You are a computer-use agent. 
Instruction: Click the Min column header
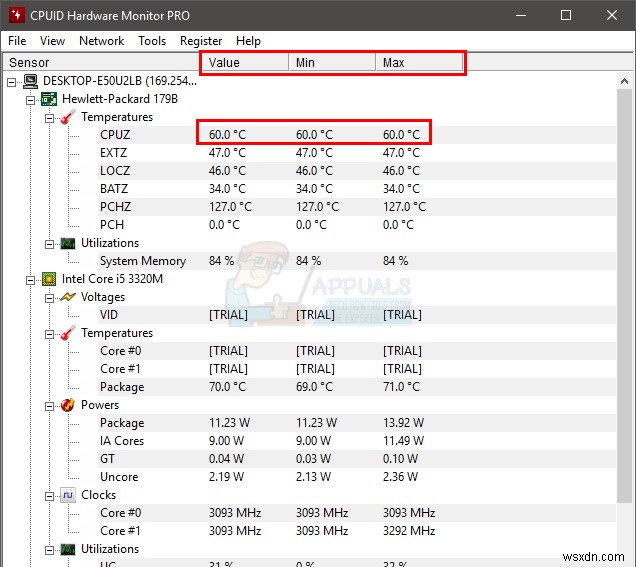click(x=332, y=62)
